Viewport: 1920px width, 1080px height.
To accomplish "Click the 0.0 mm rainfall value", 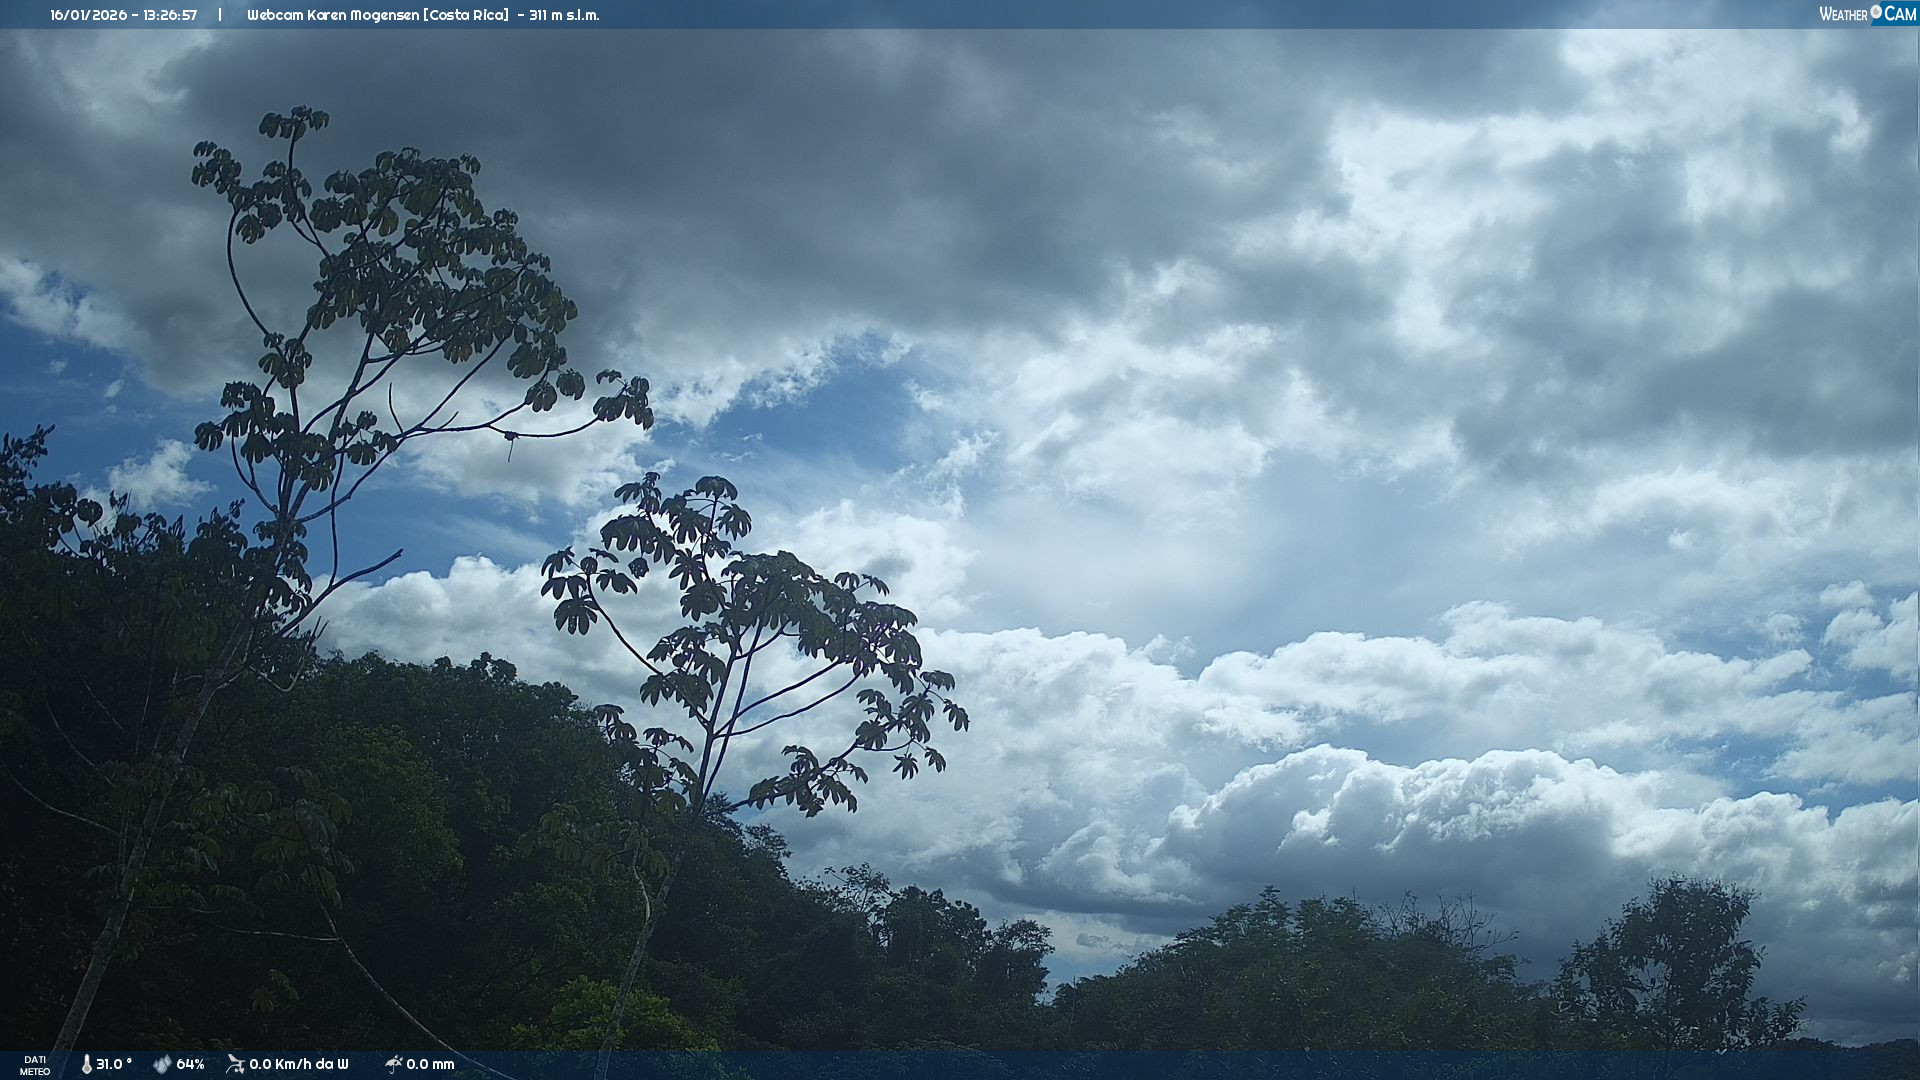I will coord(430,1064).
